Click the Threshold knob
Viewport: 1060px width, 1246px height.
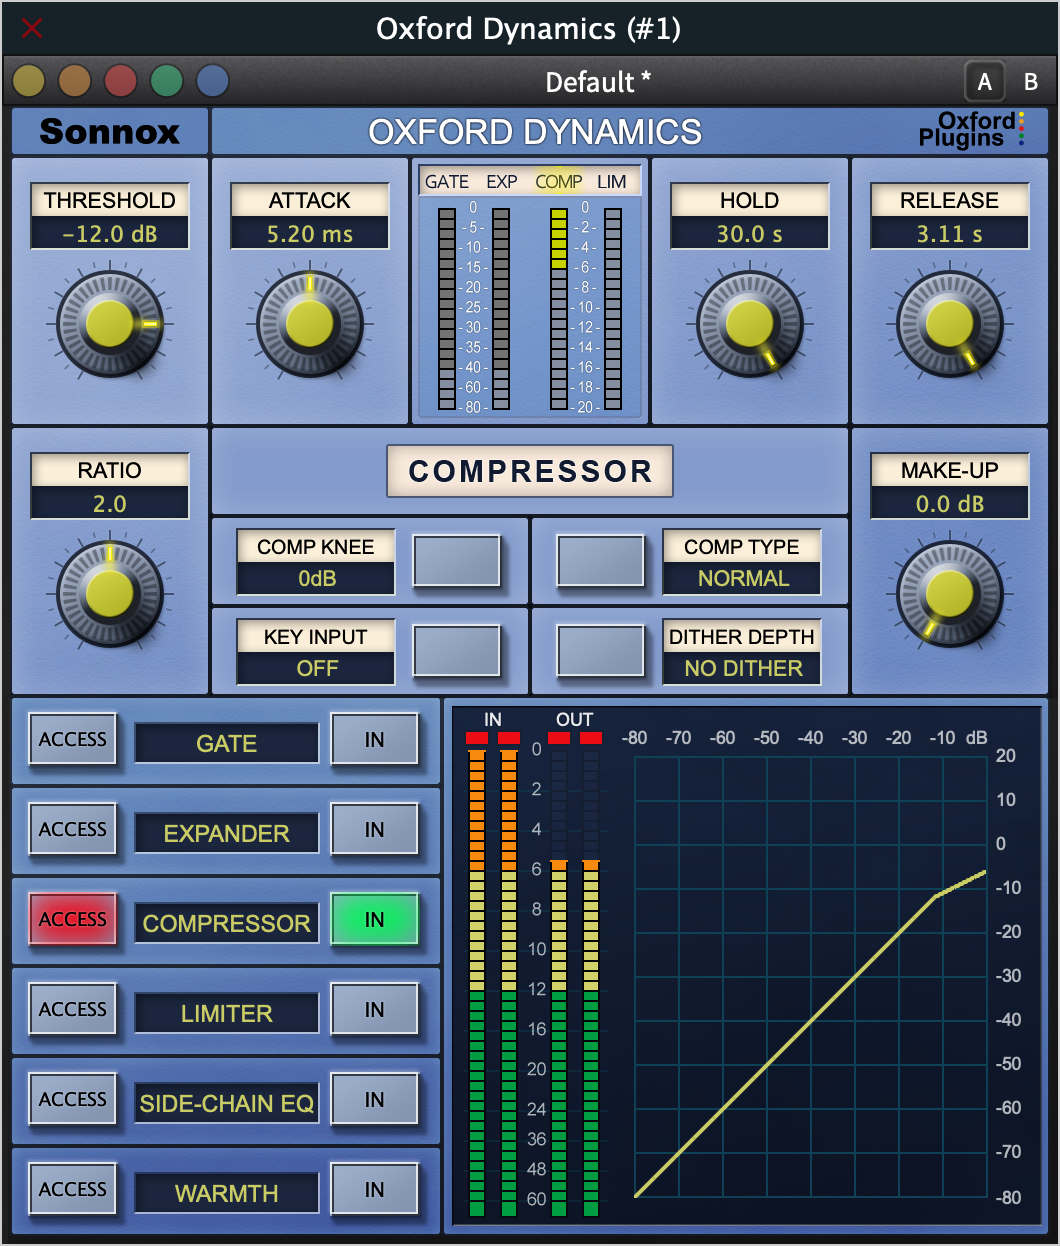click(x=110, y=323)
